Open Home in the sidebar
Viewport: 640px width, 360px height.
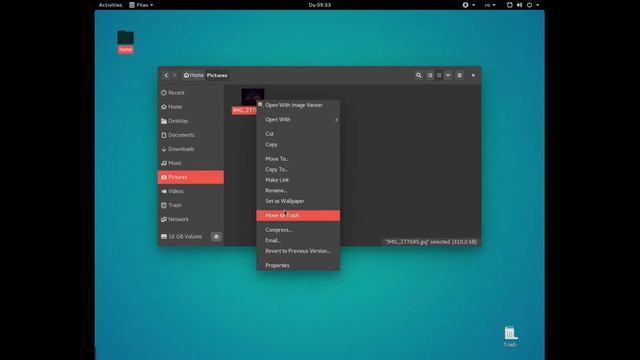tap(191, 107)
